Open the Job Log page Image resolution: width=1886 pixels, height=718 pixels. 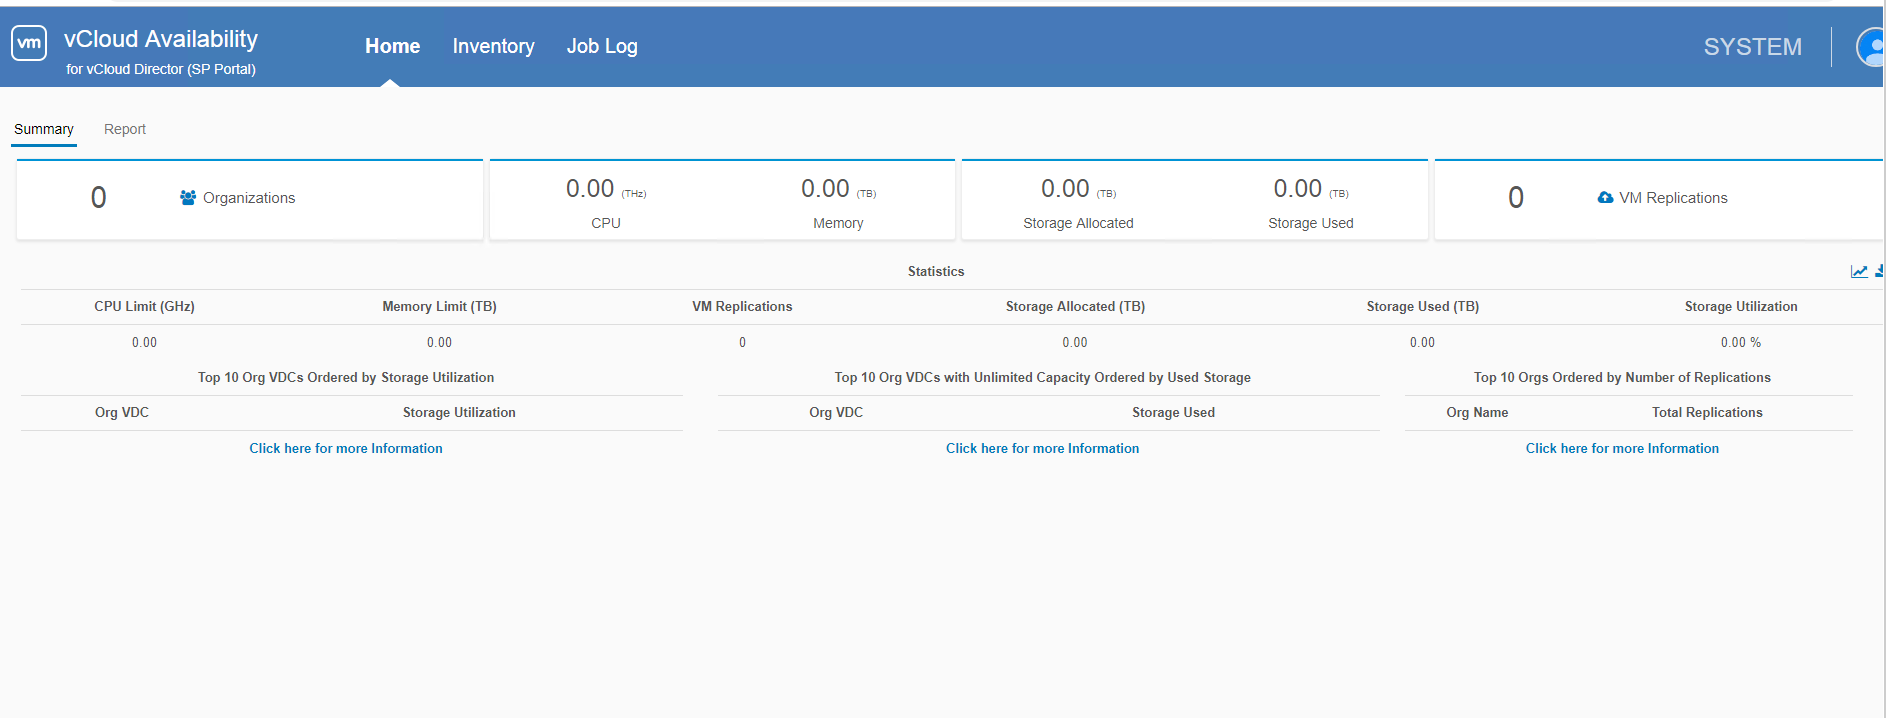tap(601, 46)
